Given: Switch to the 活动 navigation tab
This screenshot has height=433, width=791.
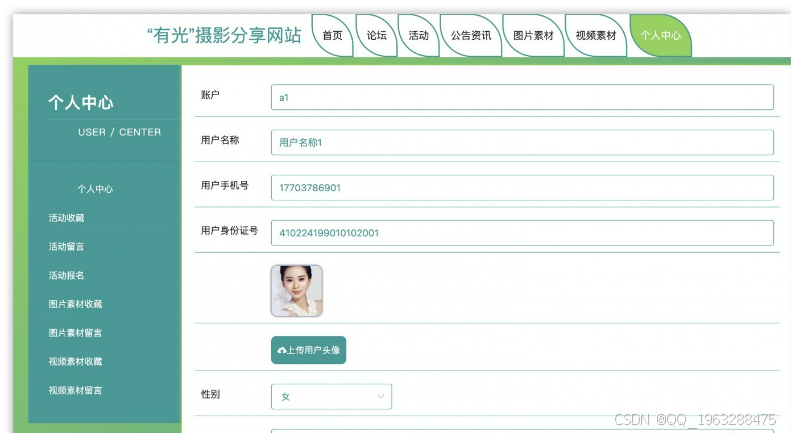Looking at the screenshot, I should [x=418, y=35].
